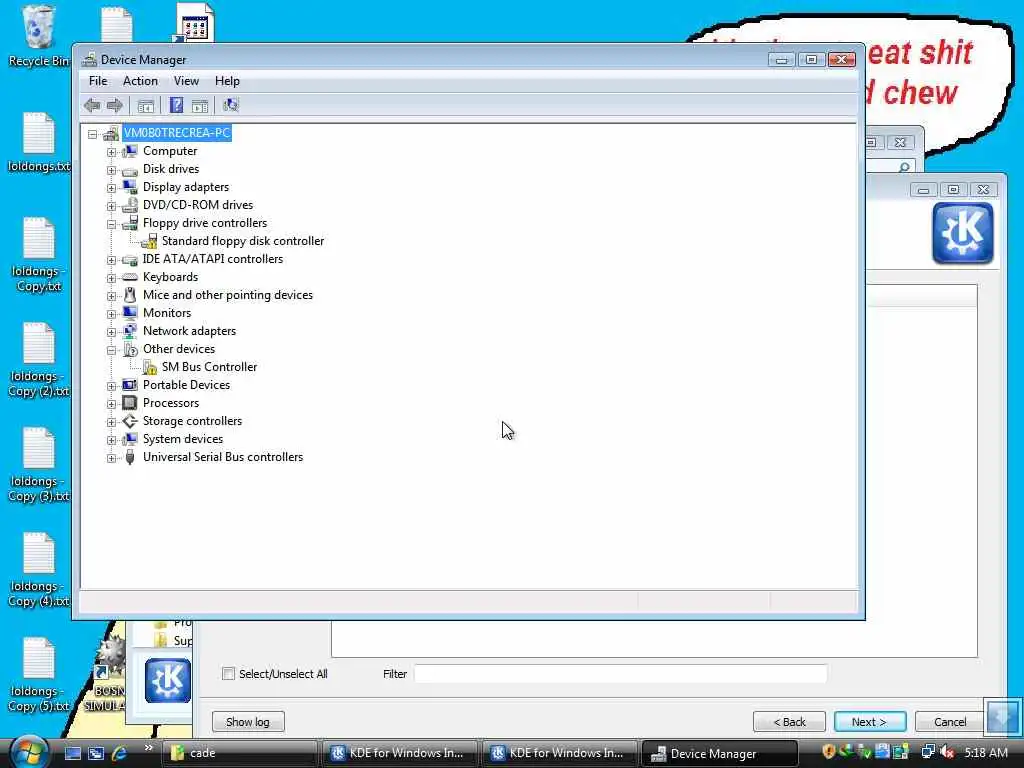The image size is (1024, 768).
Task: Select the SM Bus Controller text
Action: coord(210,367)
